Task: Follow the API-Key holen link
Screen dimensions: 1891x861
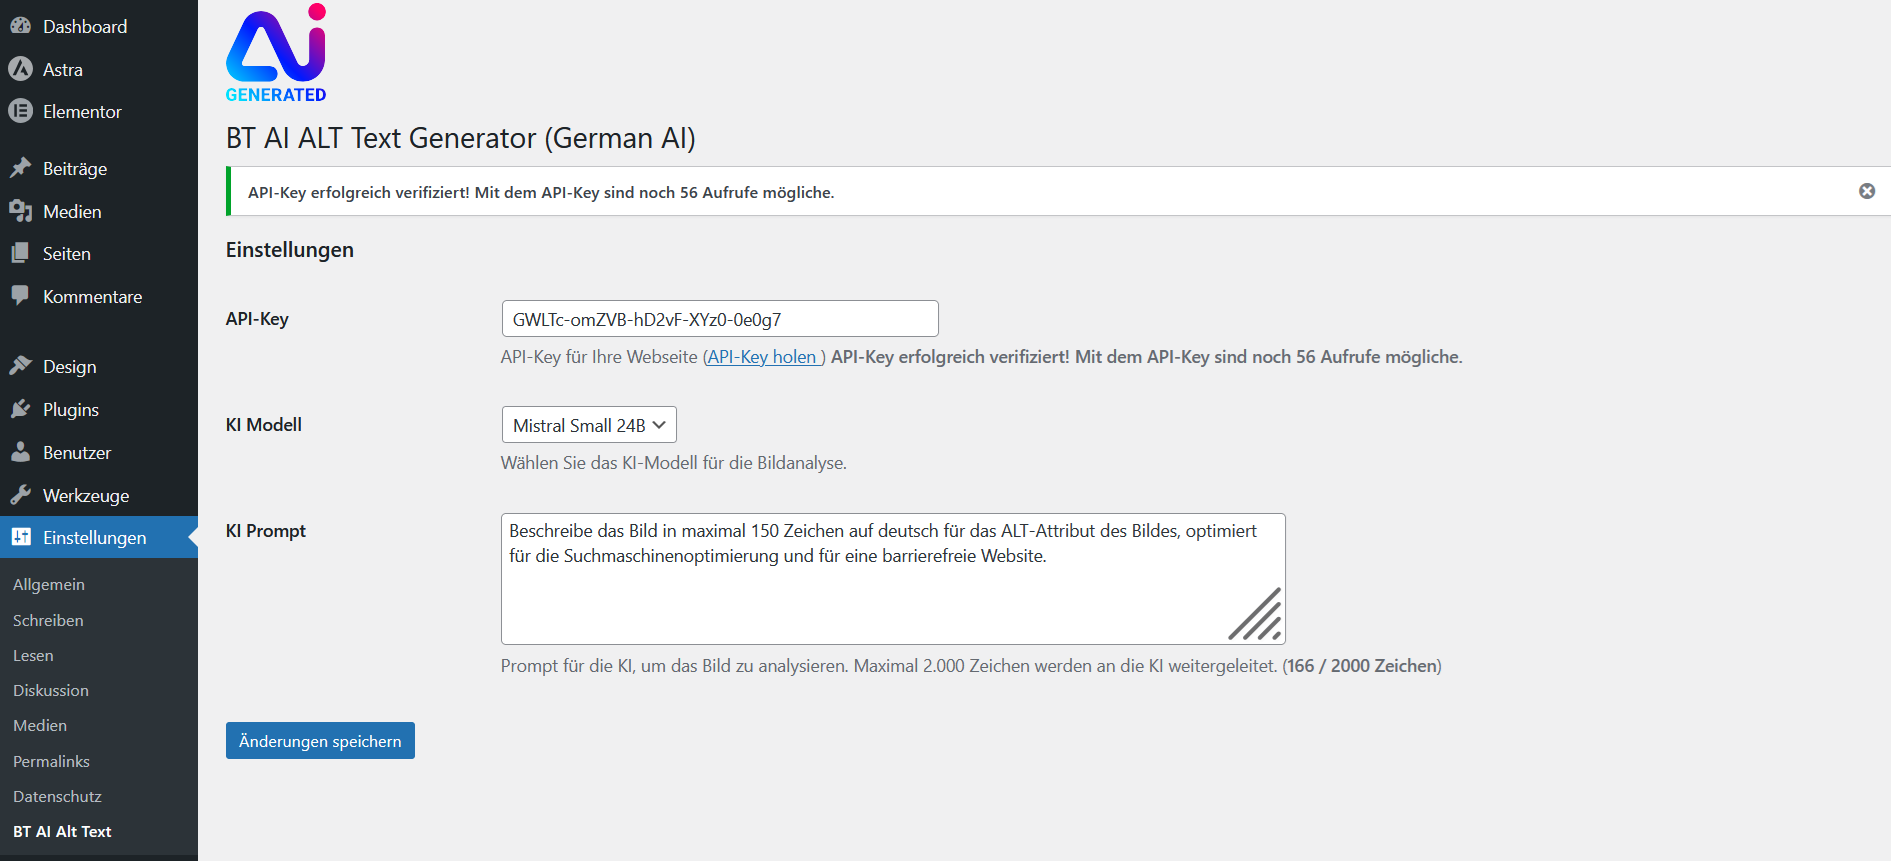Action: click(764, 357)
